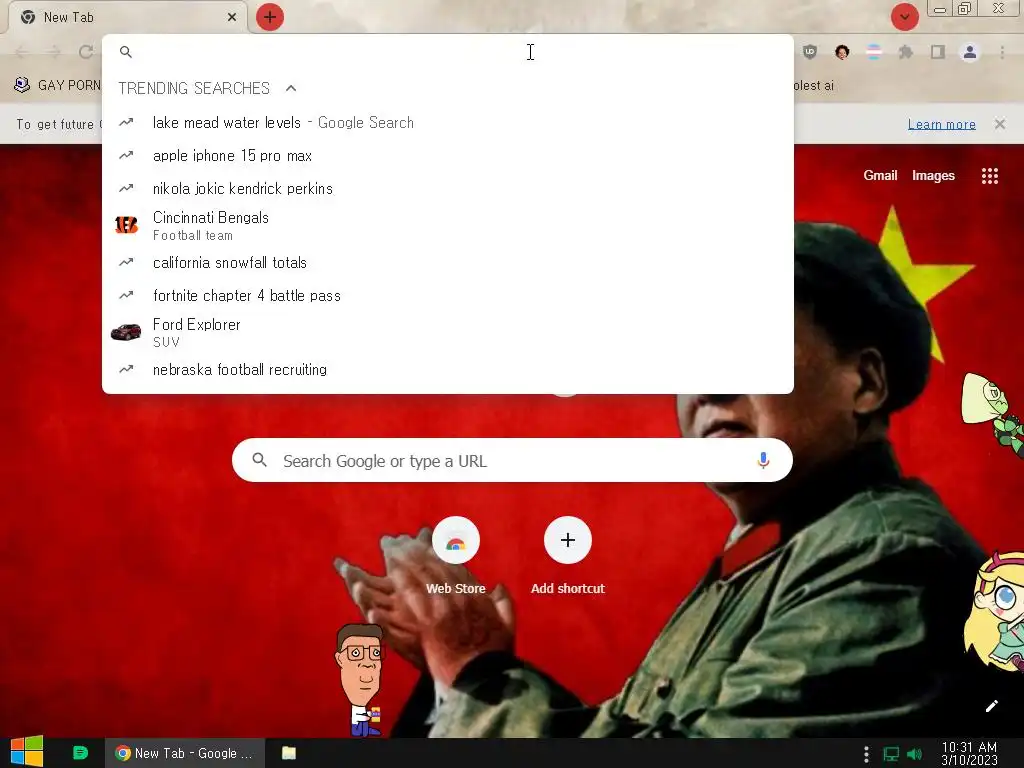Open the Chrome profile avatar menu
Viewport: 1024px width, 768px height.
(x=970, y=52)
